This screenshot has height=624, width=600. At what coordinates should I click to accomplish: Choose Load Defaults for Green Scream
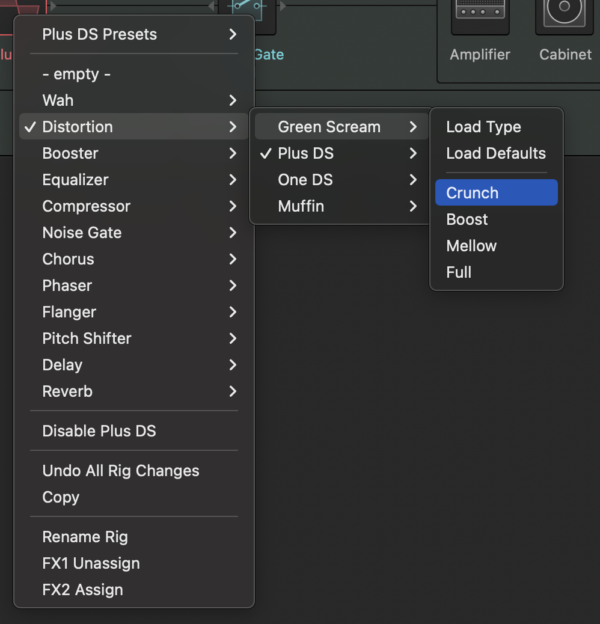497,153
